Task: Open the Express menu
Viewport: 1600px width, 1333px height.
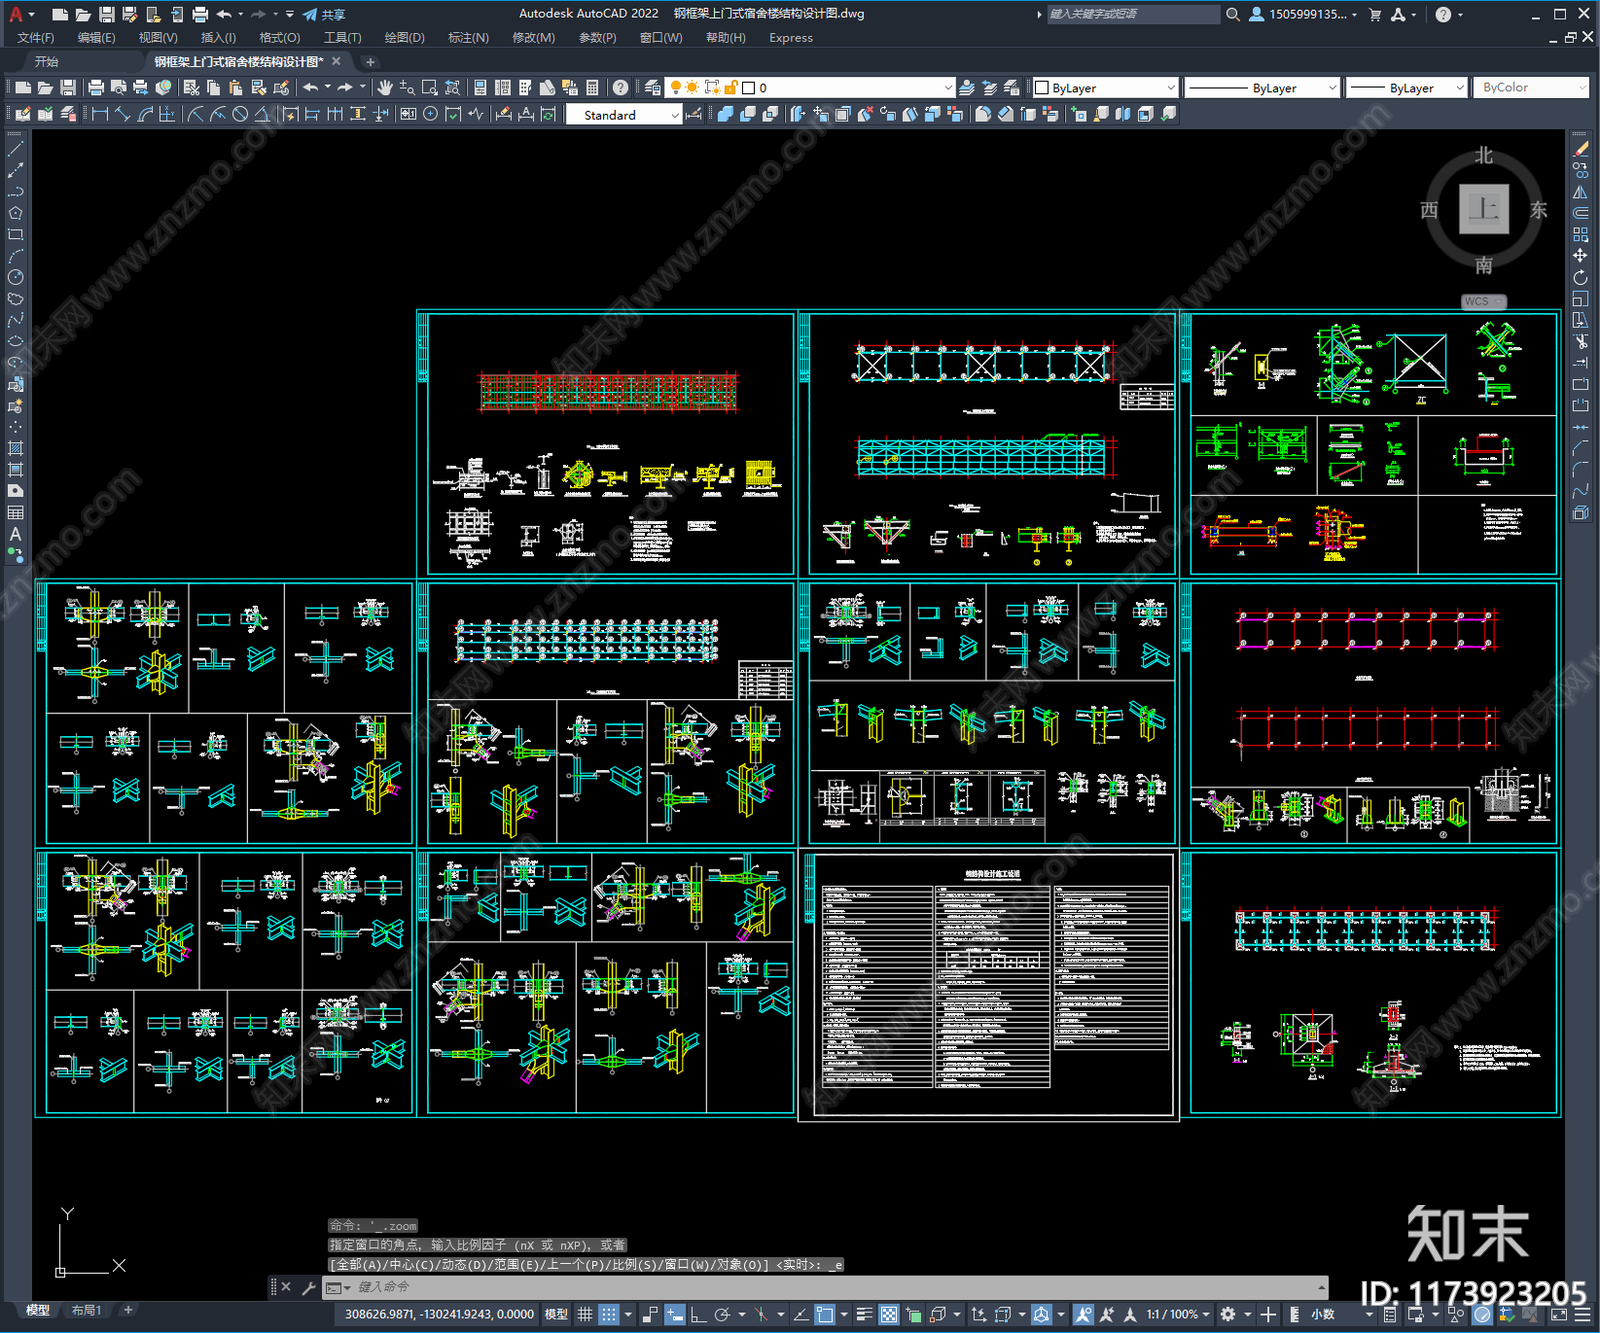Action: 791,38
